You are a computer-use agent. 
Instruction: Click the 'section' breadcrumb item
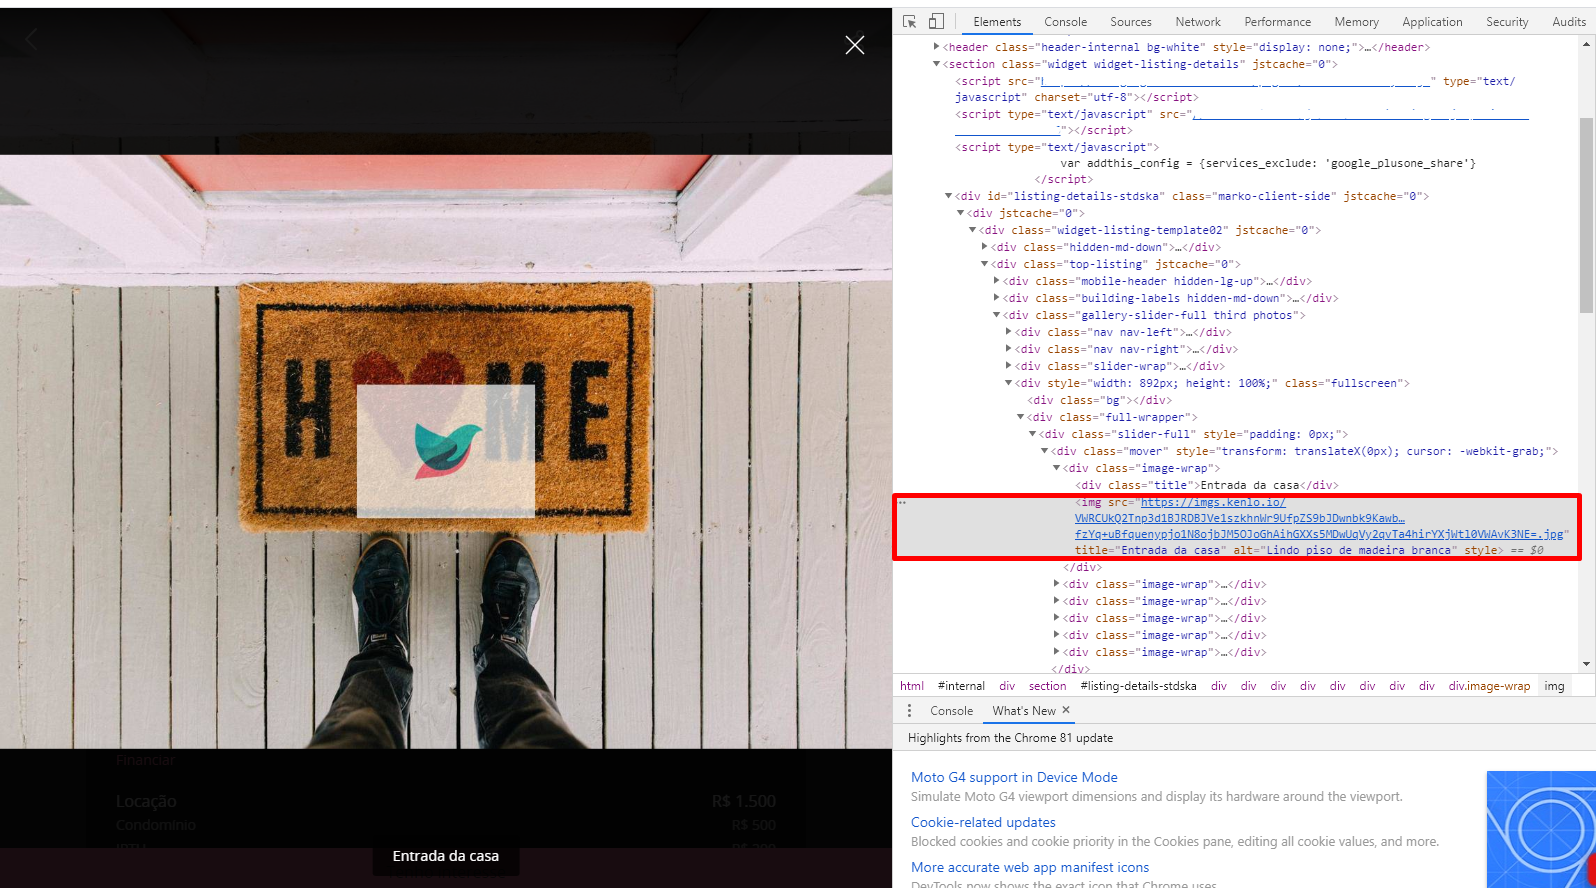pos(1047,686)
